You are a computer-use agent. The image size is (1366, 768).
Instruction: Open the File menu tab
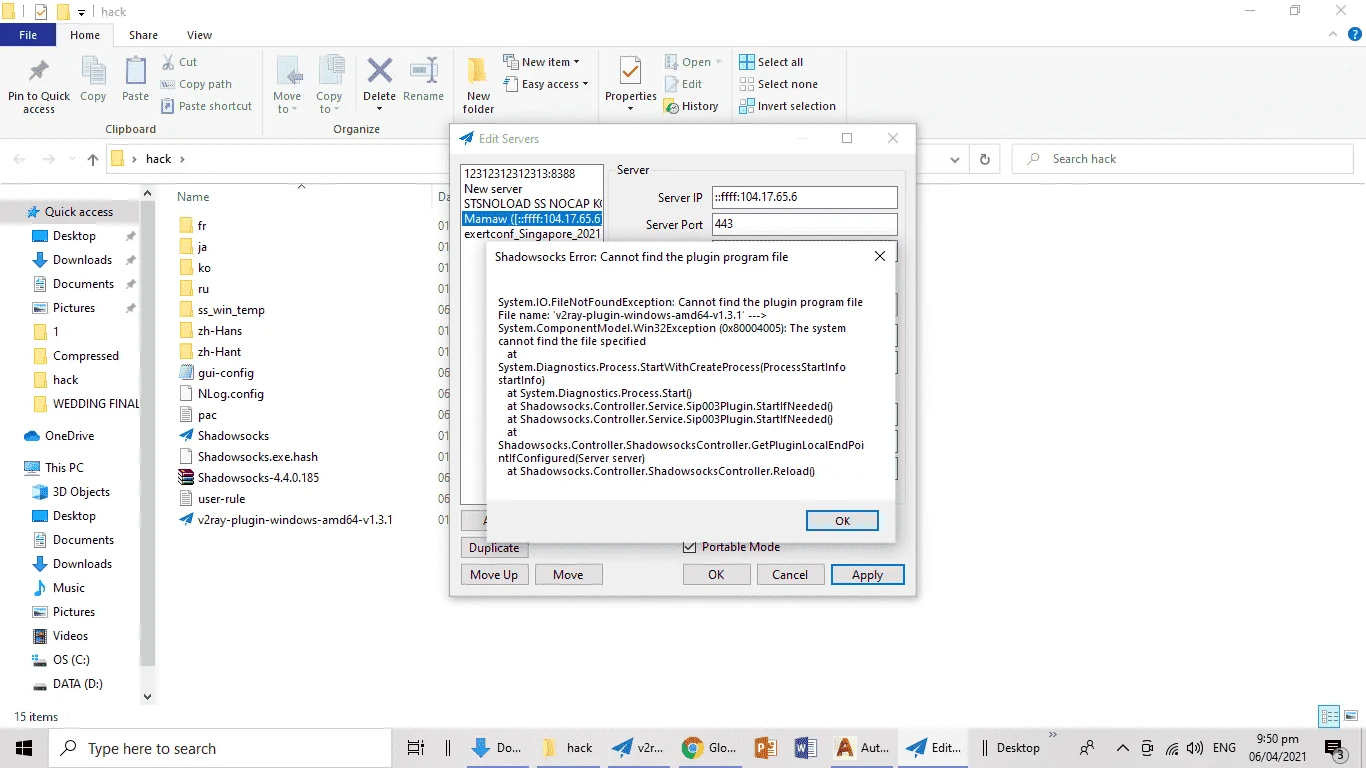pyautogui.click(x=28, y=35)
